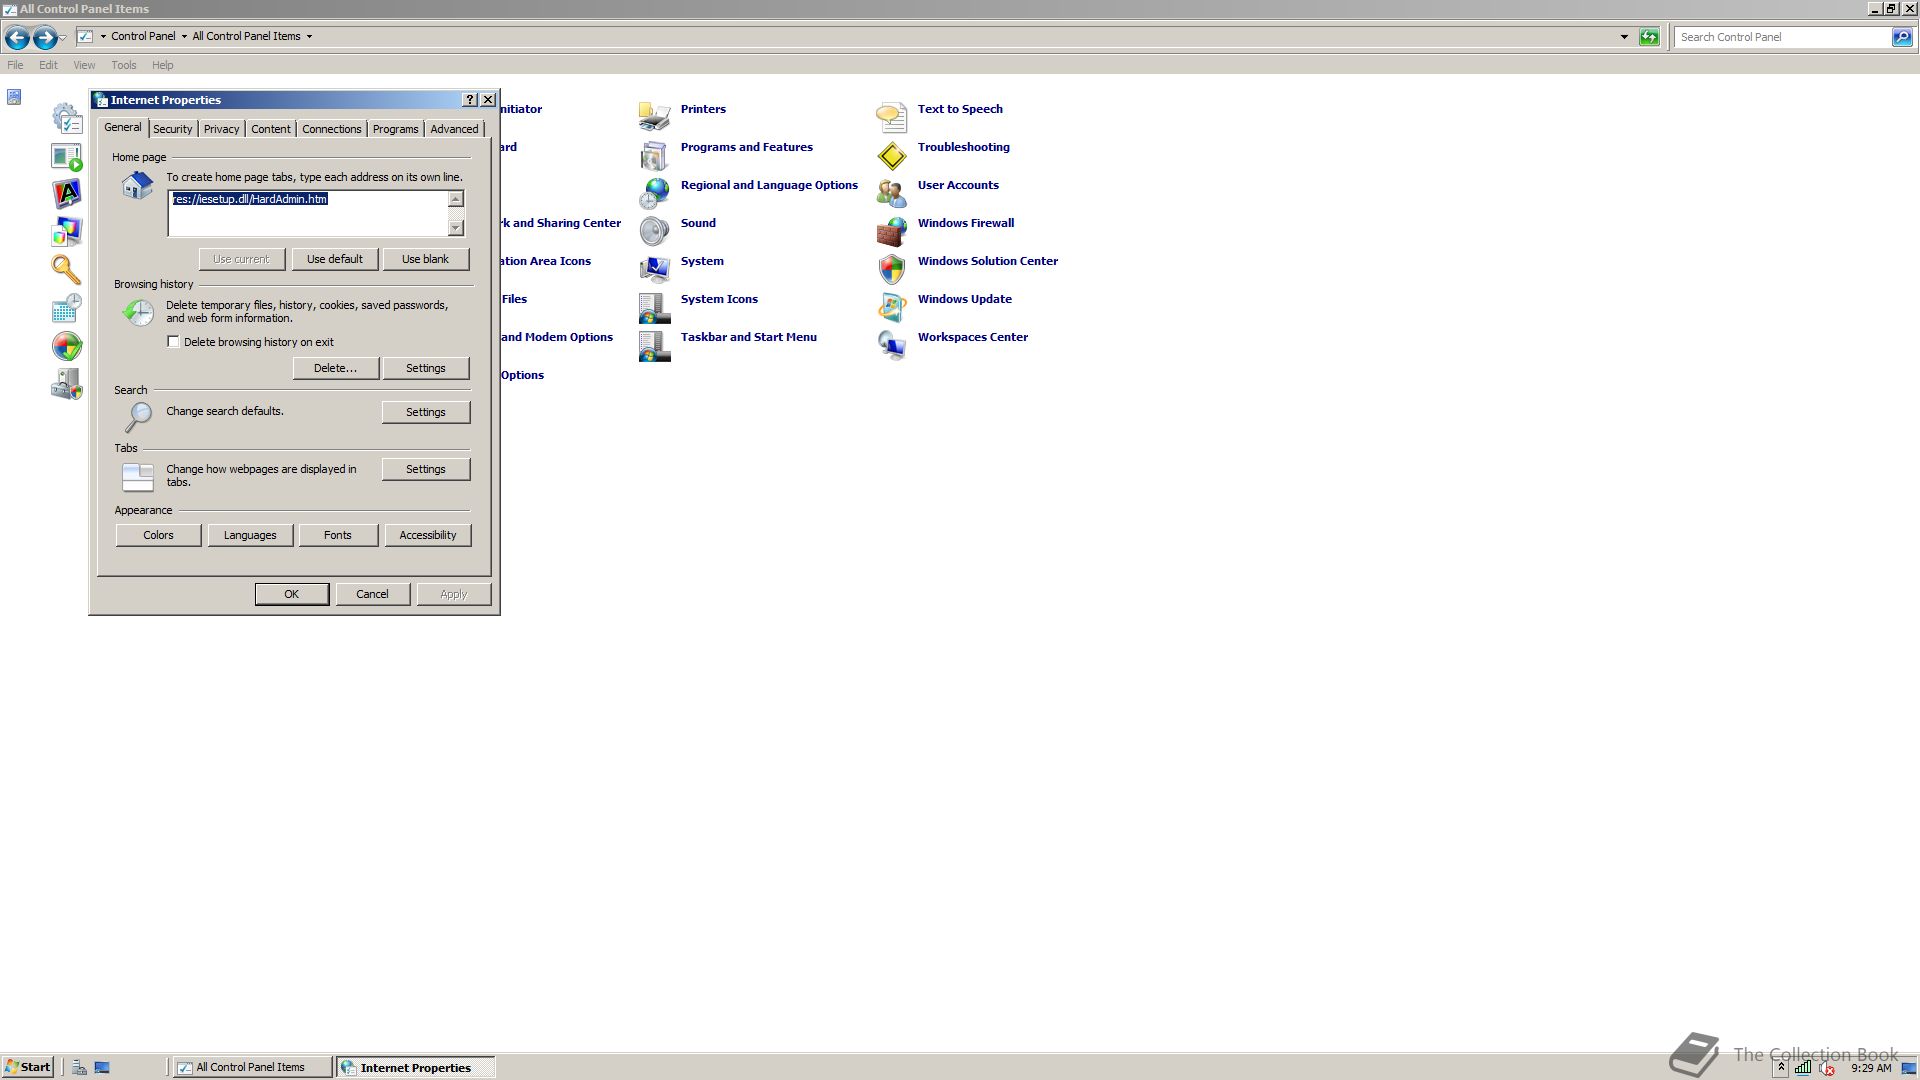Viewport: 1920px width, 1080px height.
Task: Click the home page box scroll up arrow
Action: pyautogui.click(x=456, y=199)
